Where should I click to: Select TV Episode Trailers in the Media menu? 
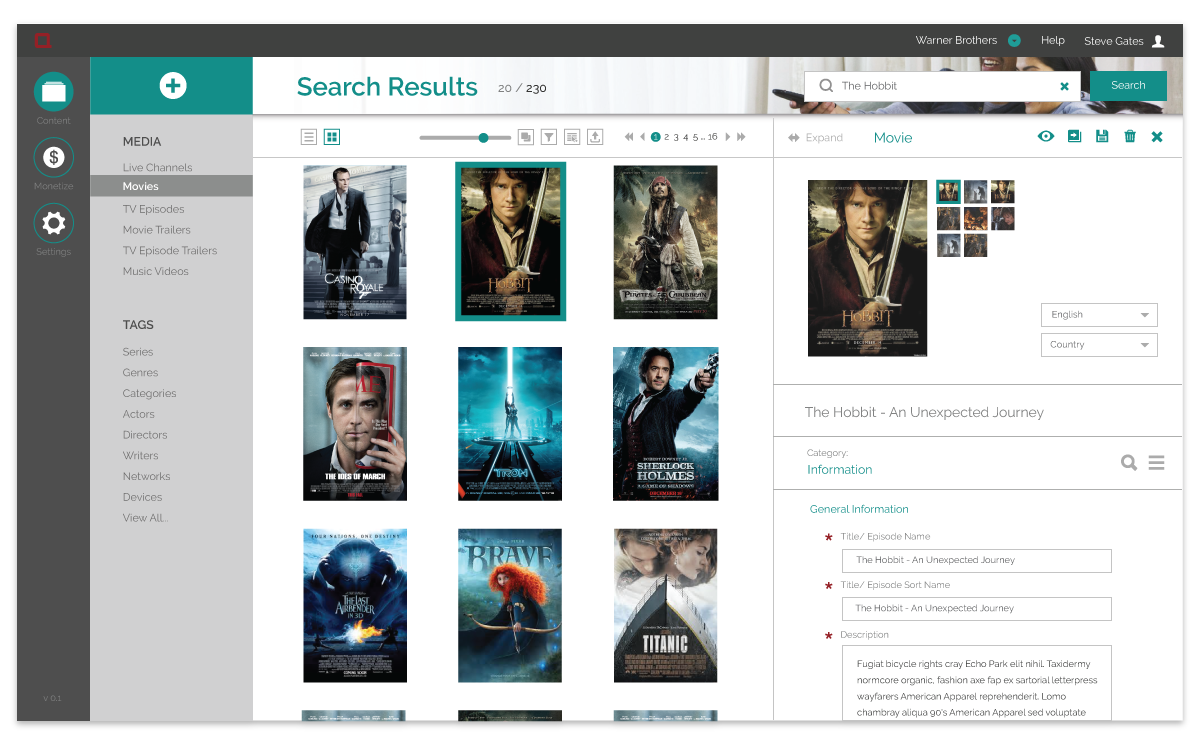(x=170, y=251)
